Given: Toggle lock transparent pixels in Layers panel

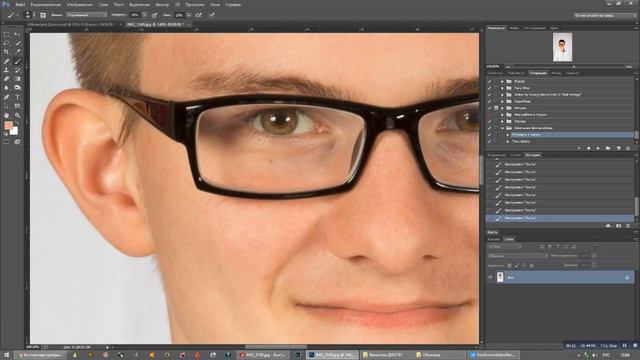Looking at the screenshot, I should click(x=509, y=266).
